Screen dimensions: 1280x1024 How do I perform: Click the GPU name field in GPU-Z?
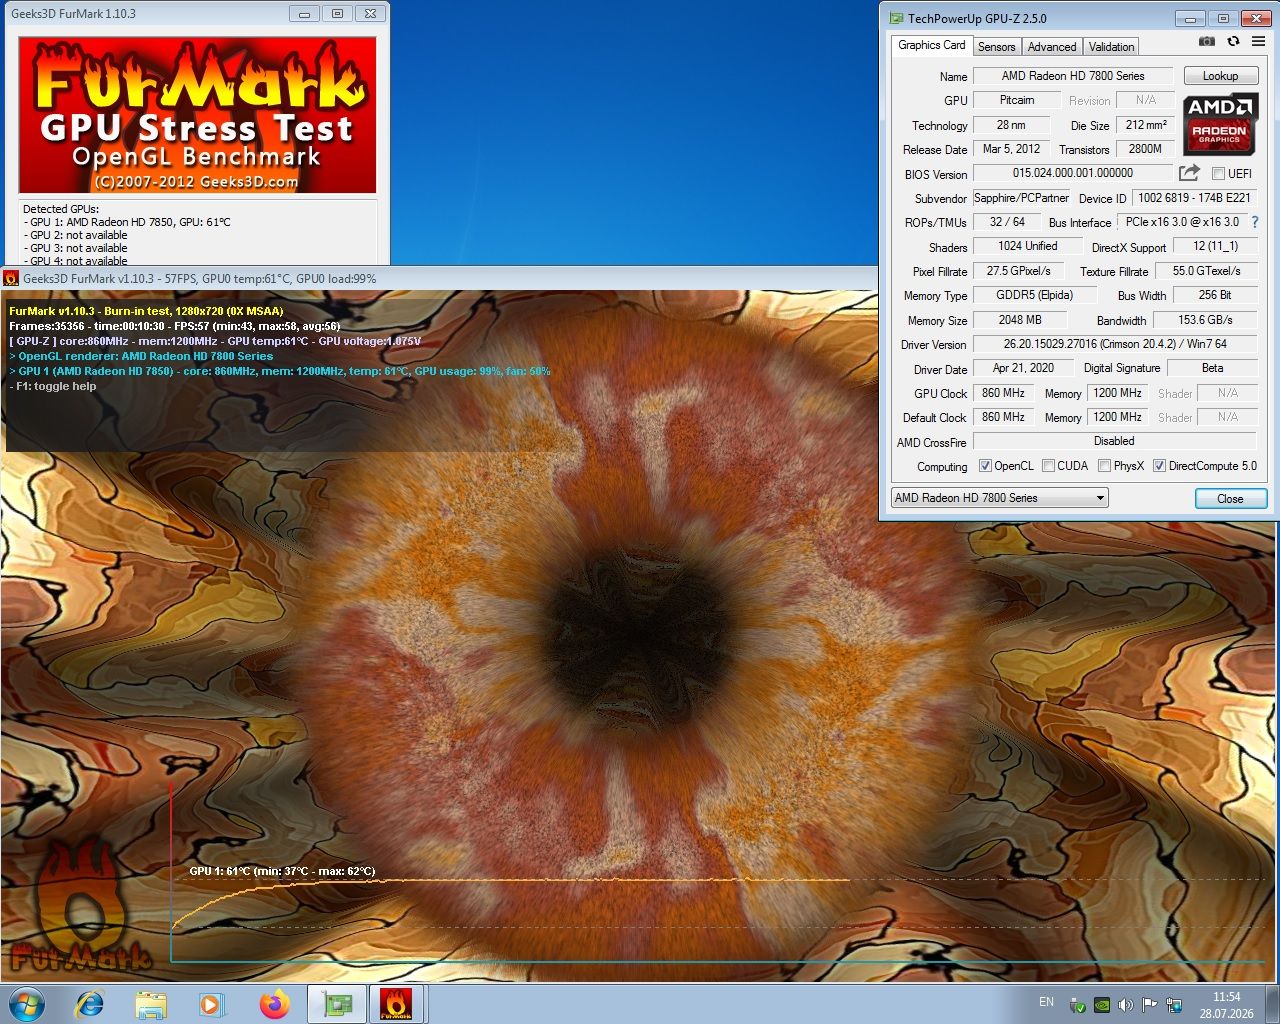coord(1073,76)
